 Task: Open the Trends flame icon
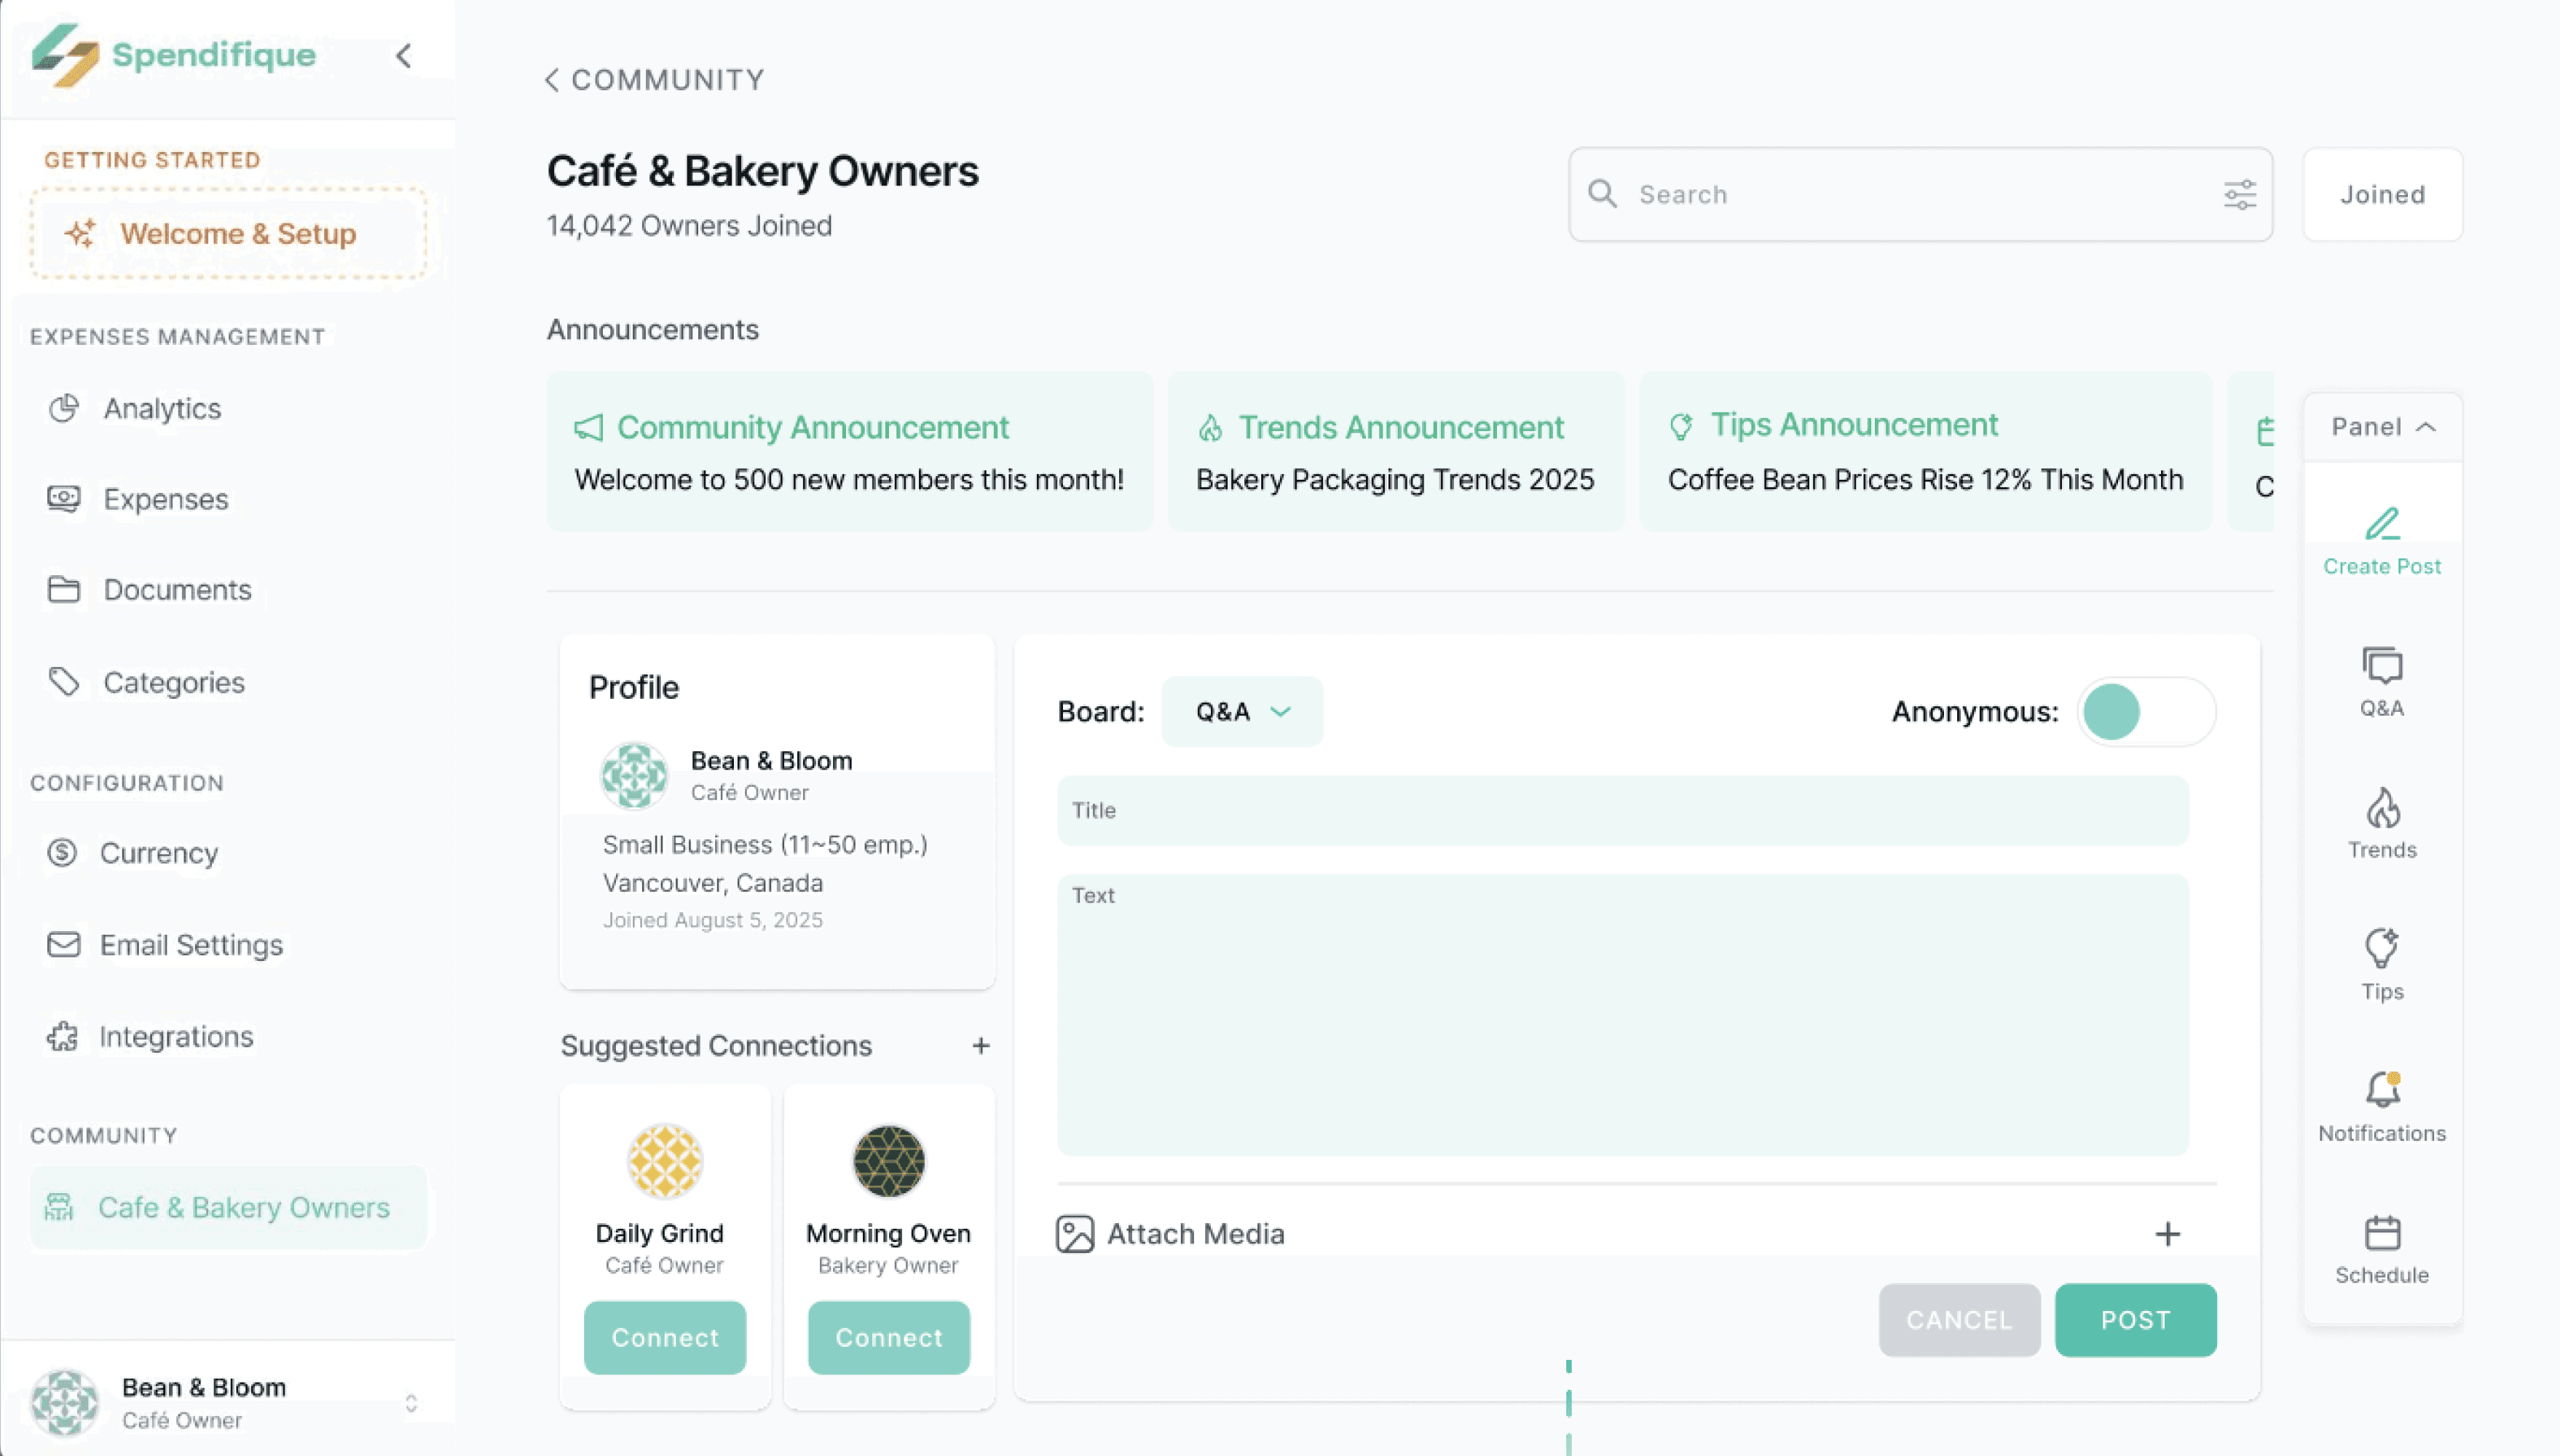2381,823
